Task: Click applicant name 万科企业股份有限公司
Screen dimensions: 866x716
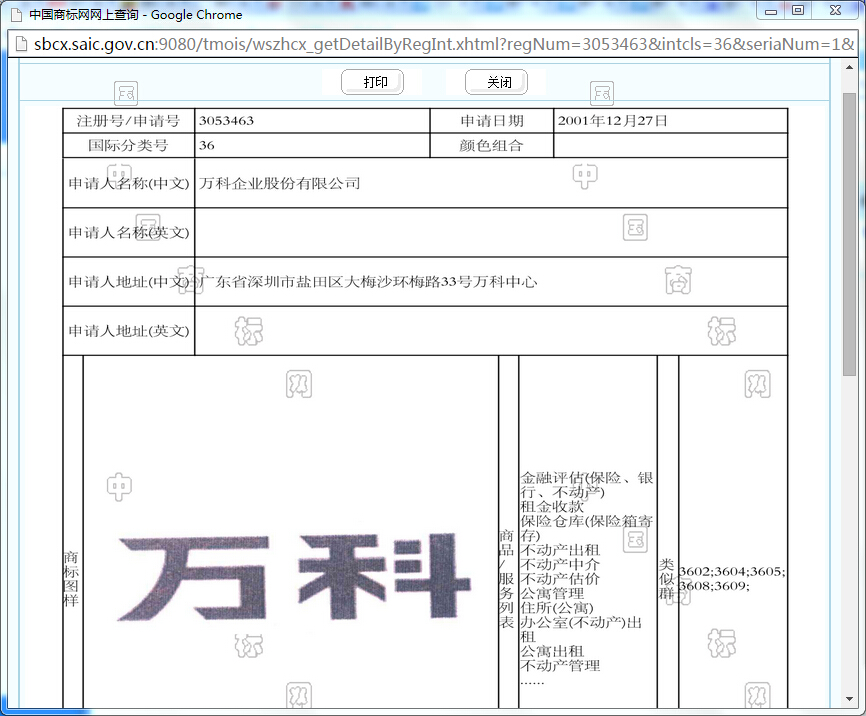Action: point(279,183)
